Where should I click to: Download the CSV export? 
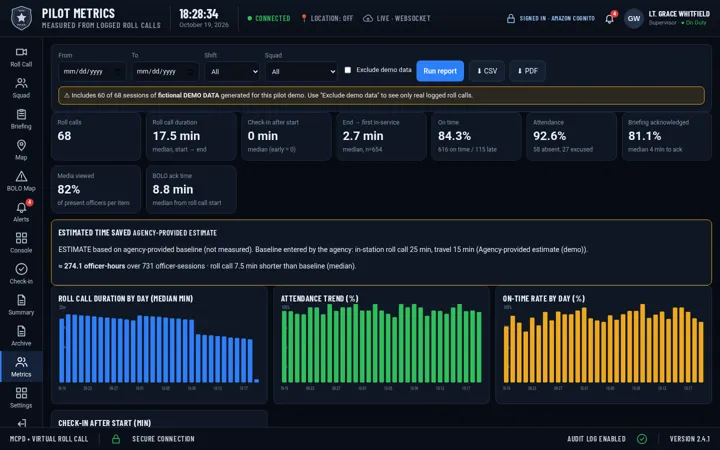[x=487, y=71]
